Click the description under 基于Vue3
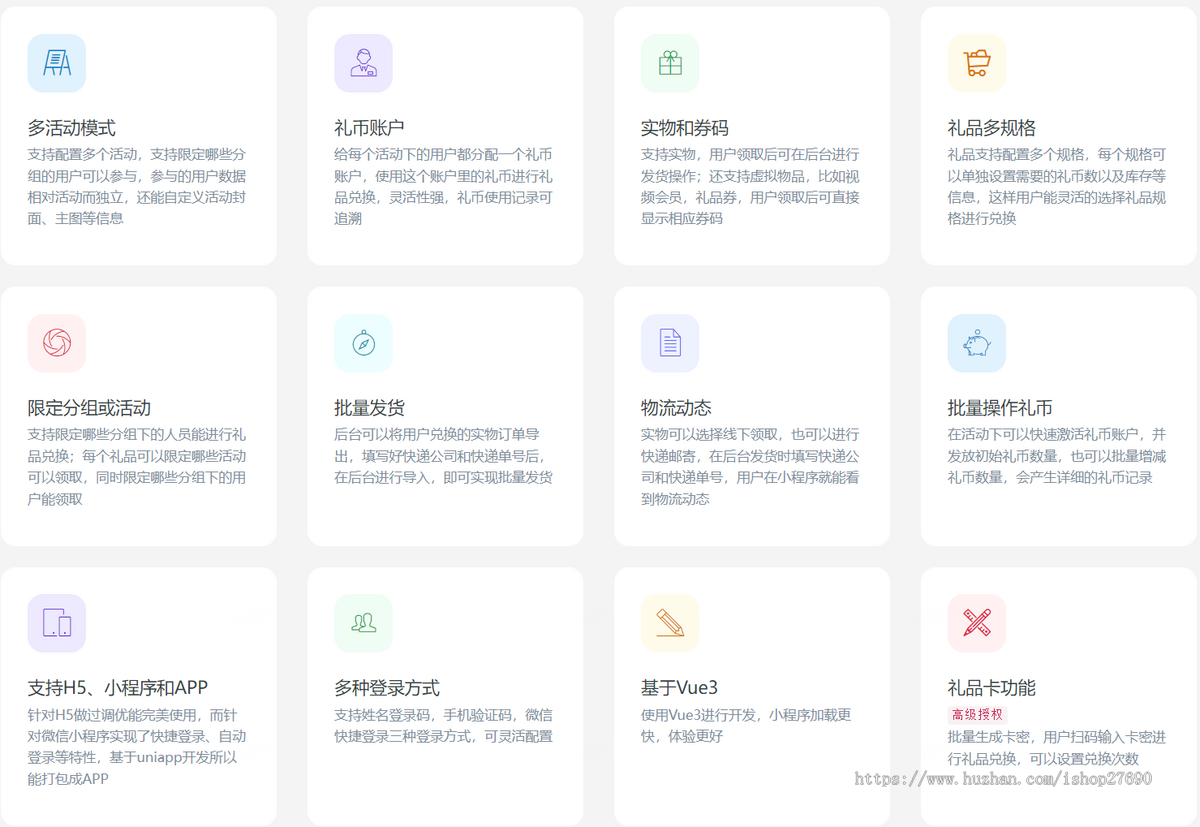The width and height of the screenshot is (1200, 827). click(746, 725)
